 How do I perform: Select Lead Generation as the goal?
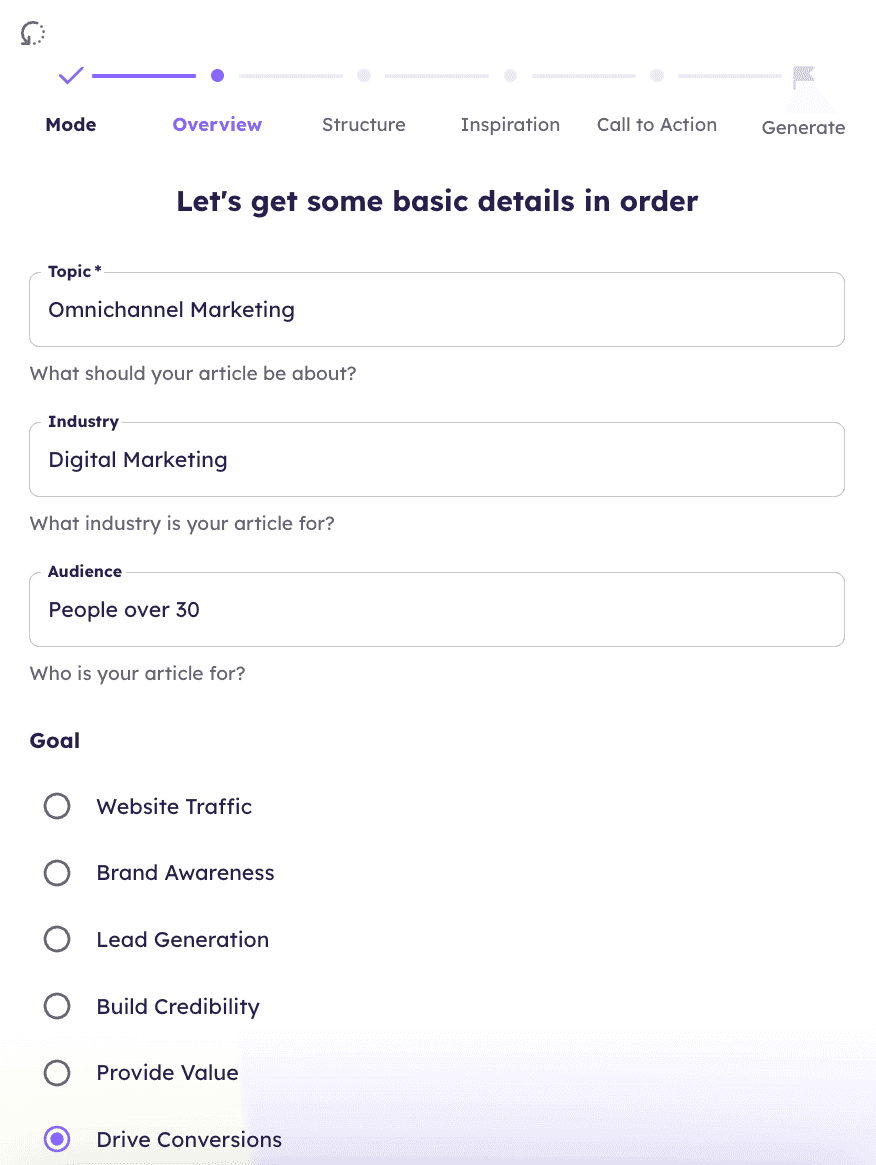57,940
